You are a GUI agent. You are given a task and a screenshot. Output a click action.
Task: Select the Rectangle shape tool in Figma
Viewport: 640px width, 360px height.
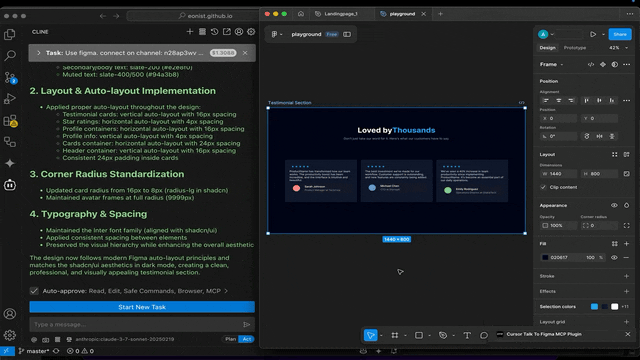(x=419, y=335)
